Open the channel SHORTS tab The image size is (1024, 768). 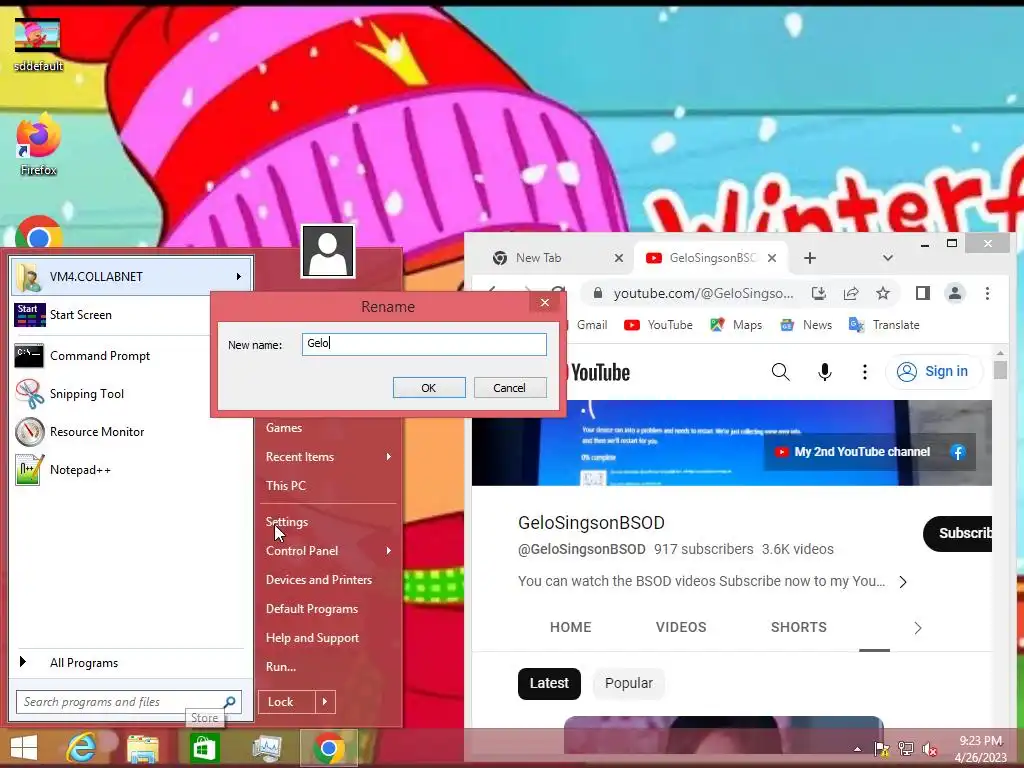tap(799, 628)
